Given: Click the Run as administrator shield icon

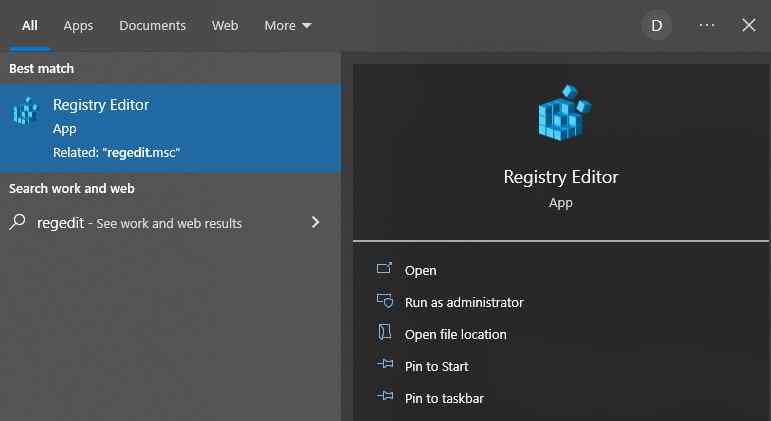Looking at the screenshot, I should 385,301.
